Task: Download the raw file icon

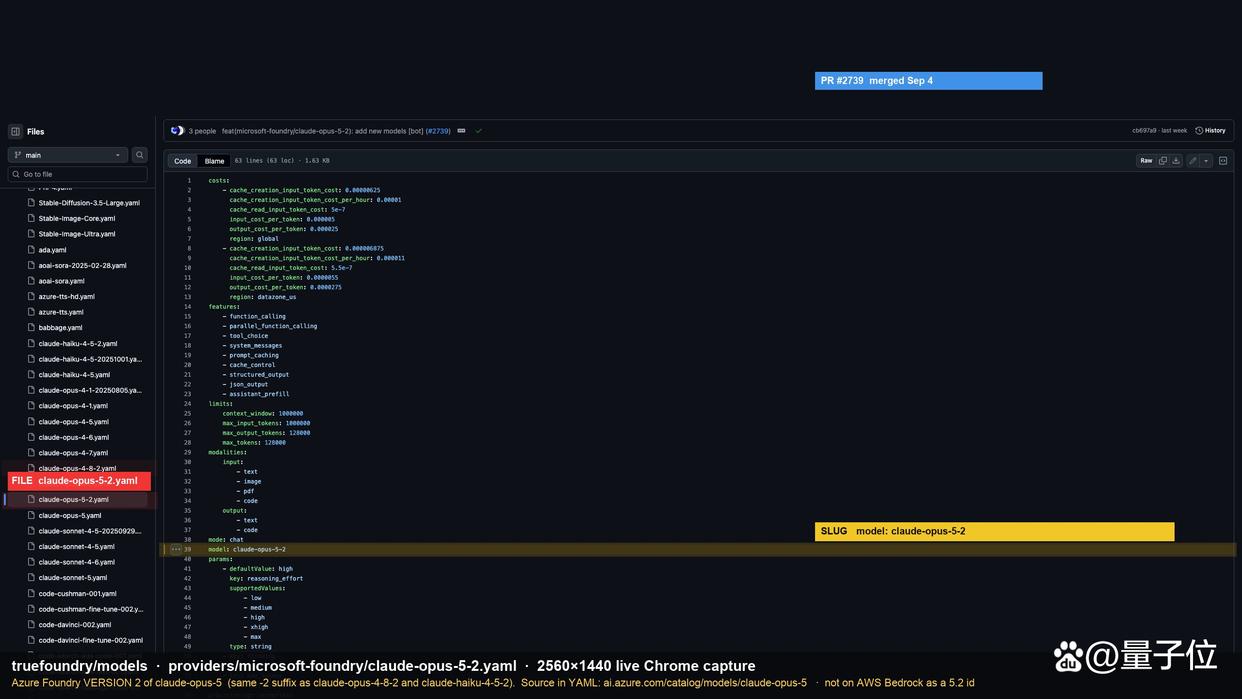Action: coord(1176,160)
